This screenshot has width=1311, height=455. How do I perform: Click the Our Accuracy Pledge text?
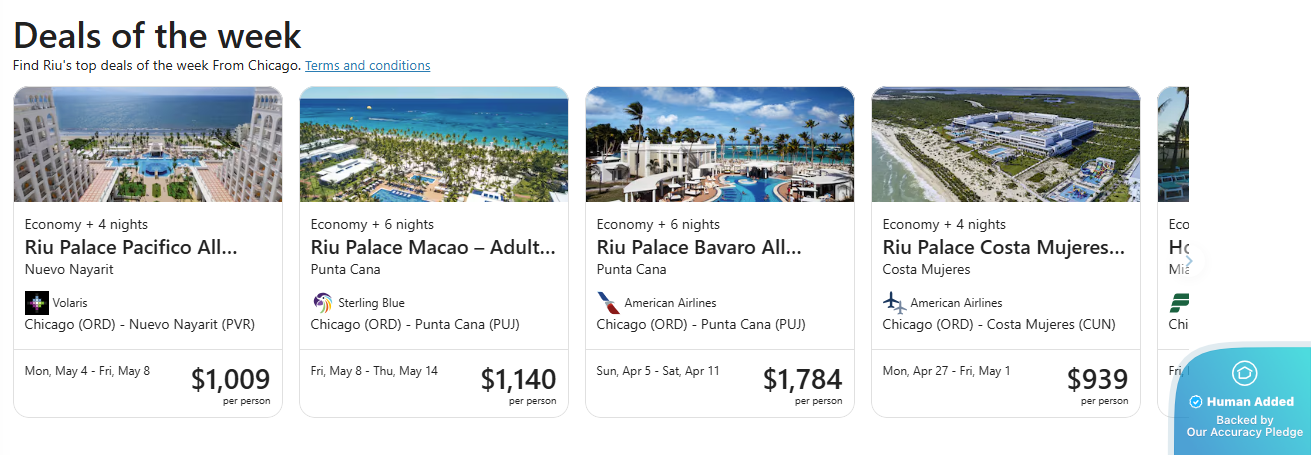[1245, 432]
